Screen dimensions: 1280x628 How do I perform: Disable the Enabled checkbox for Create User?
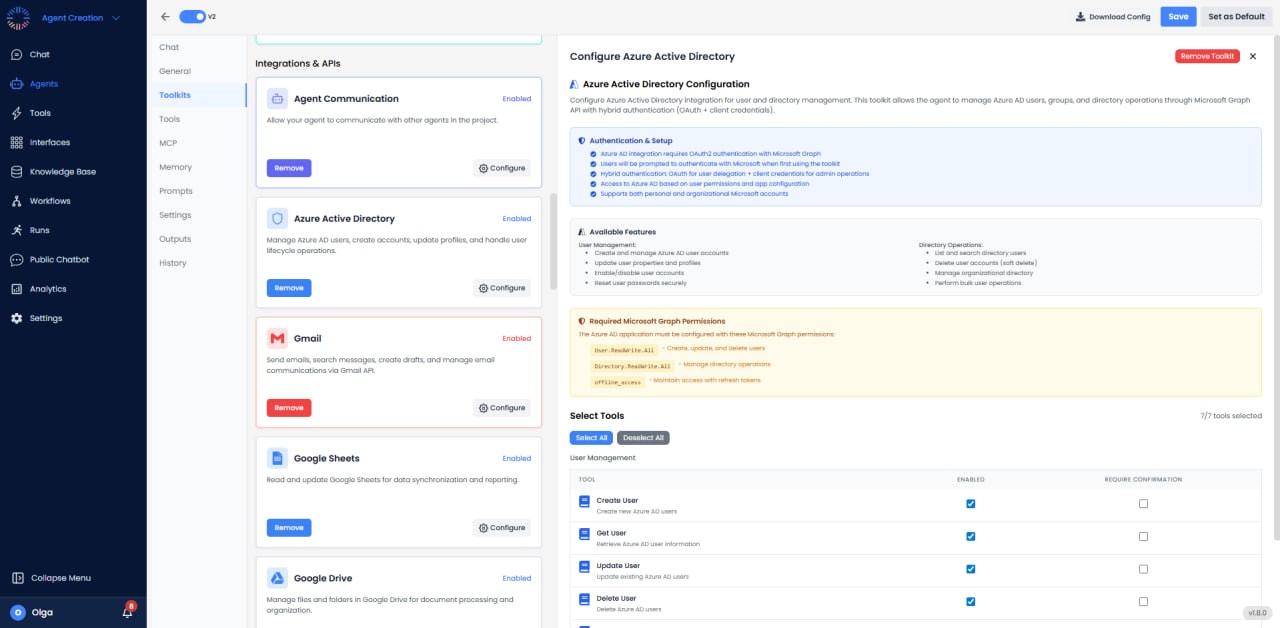[x=970, y=503]
